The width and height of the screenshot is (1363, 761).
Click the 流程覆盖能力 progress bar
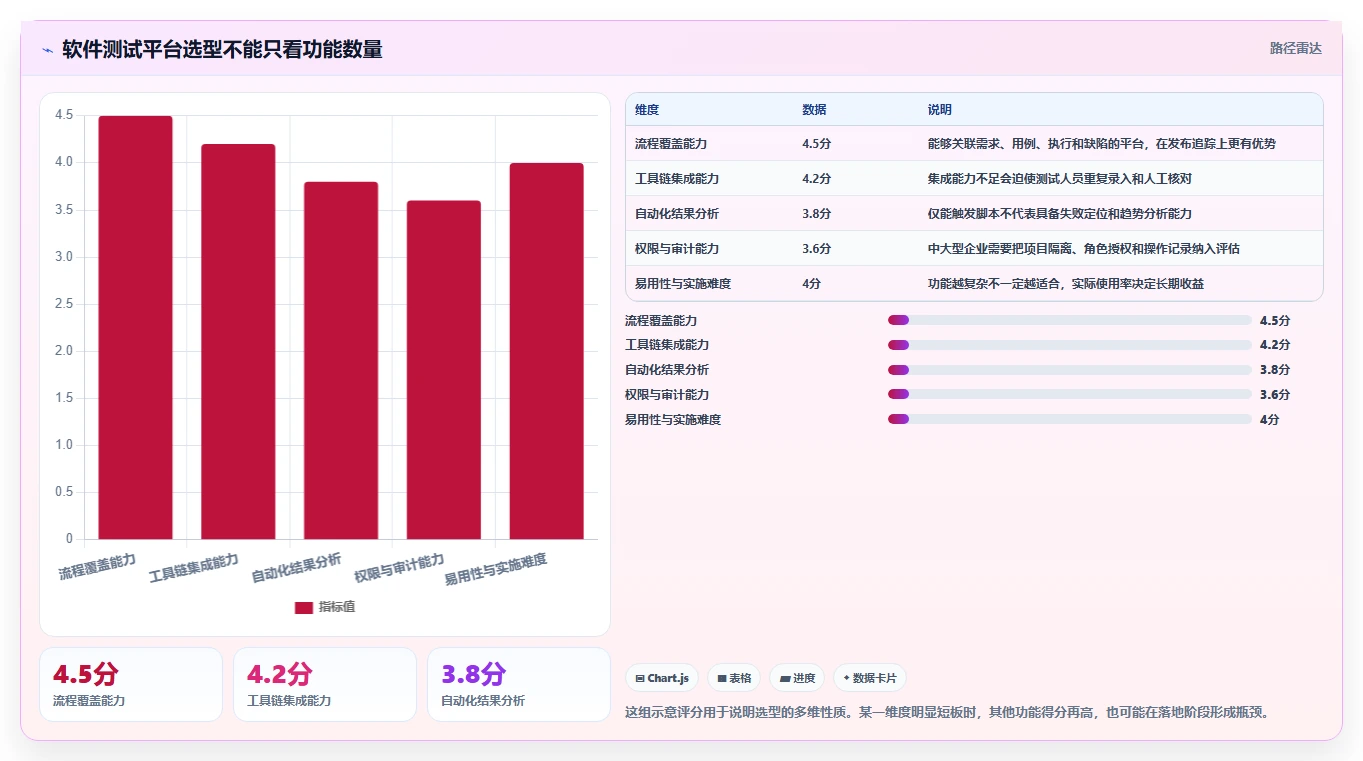[x=1069, y=320]
